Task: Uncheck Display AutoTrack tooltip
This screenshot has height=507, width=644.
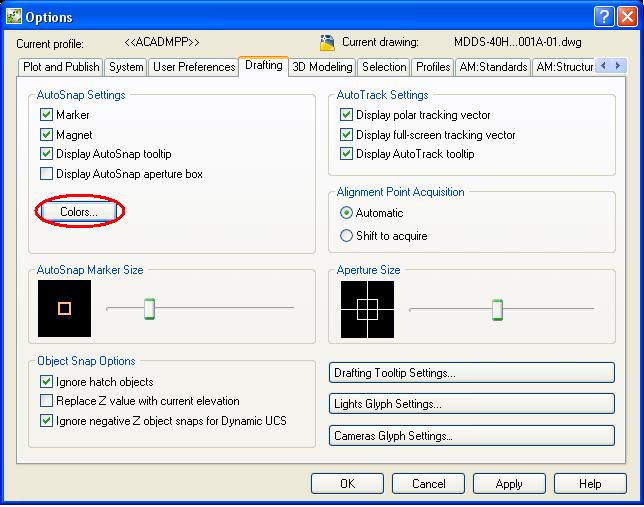Action: pos(346,154)
